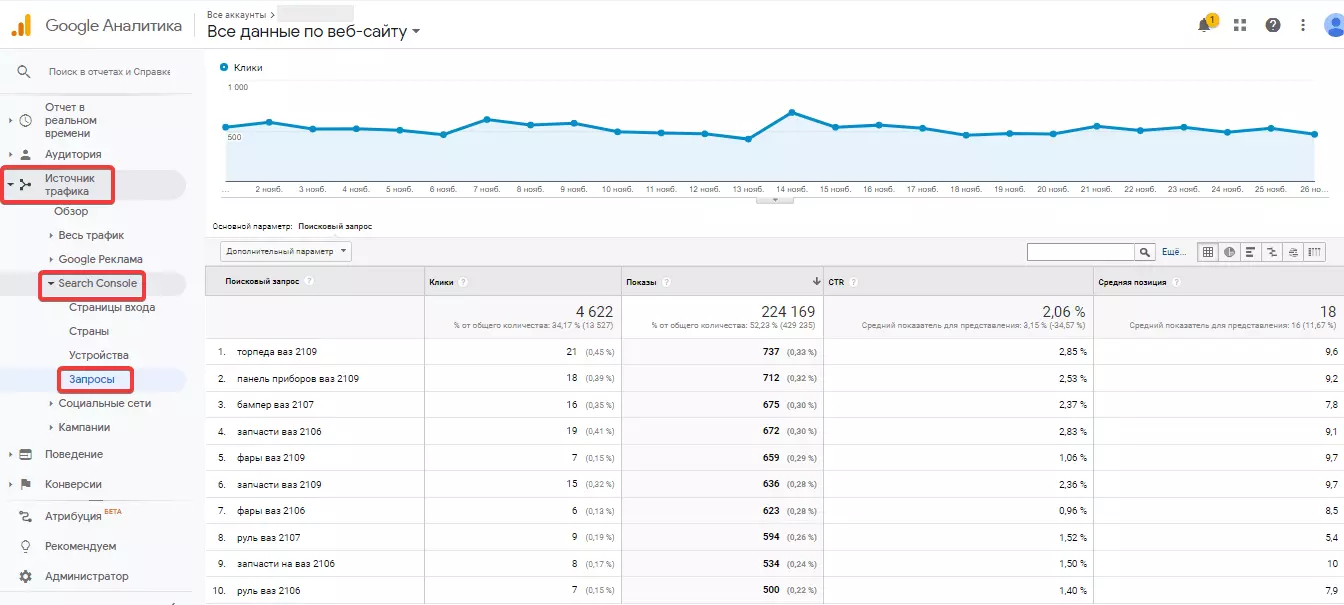Switch to term cloud view icon

coord(1294,253)
